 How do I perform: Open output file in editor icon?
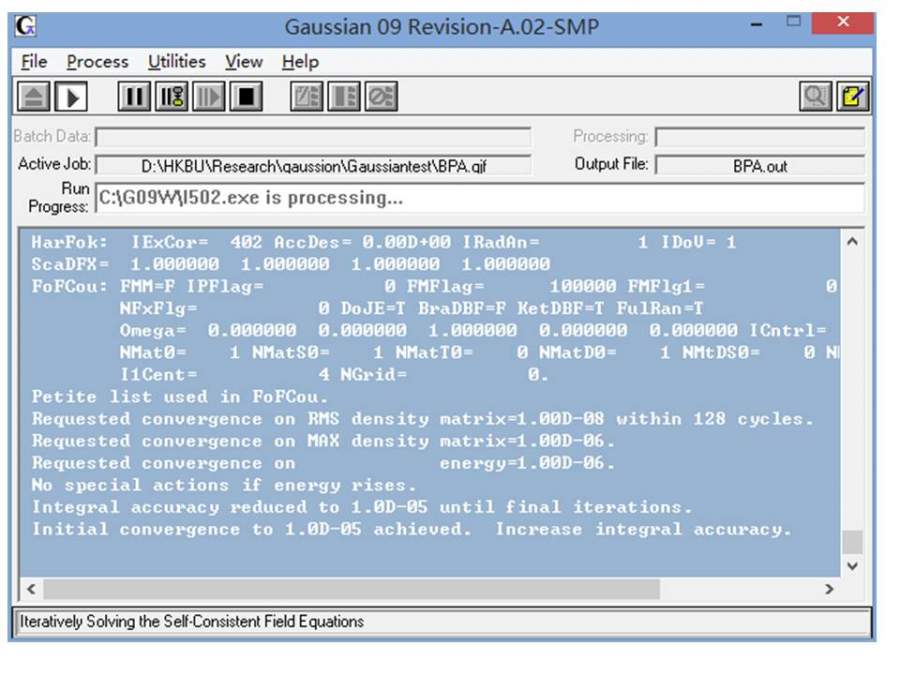pyautogui.click(x=853, y=96)
